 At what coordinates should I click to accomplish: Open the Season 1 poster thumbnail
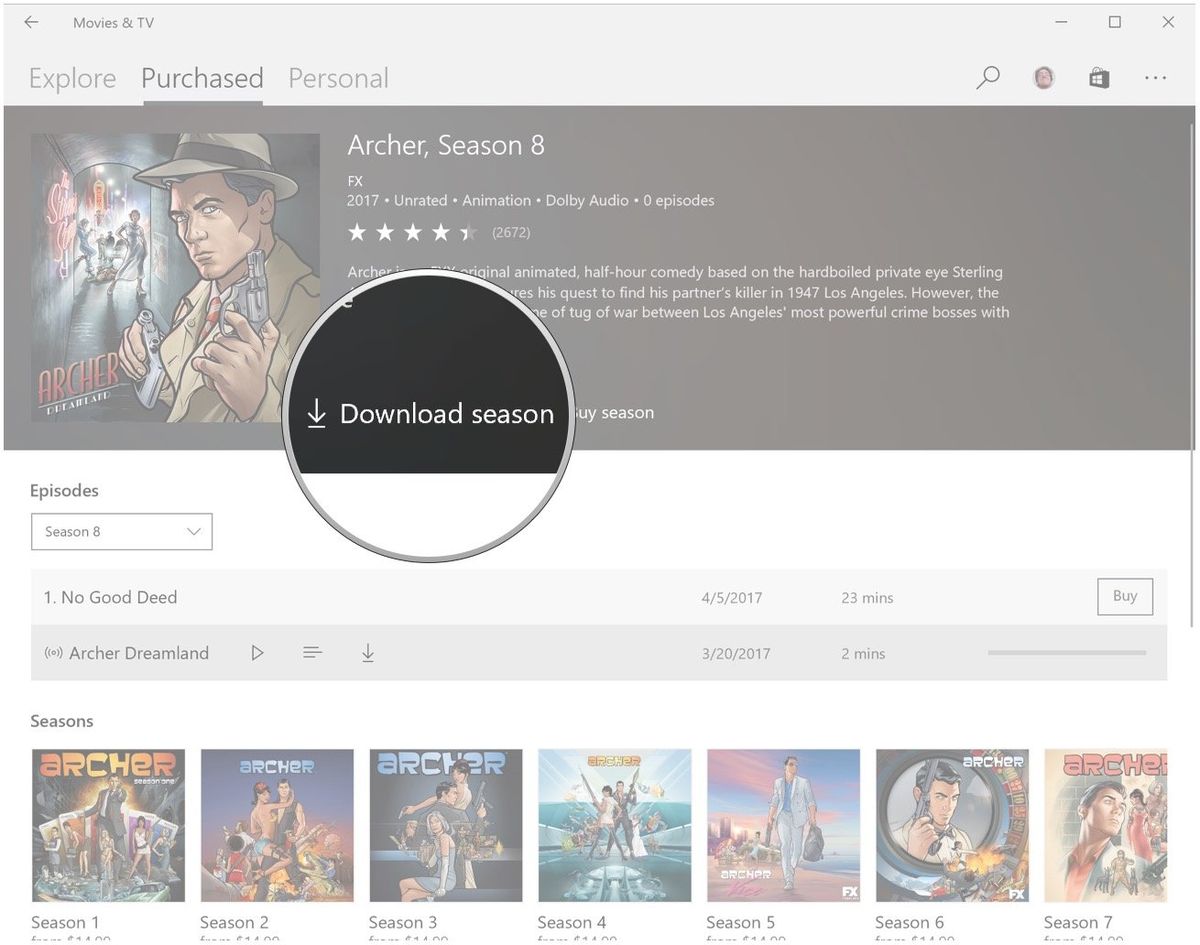(107, 825)
